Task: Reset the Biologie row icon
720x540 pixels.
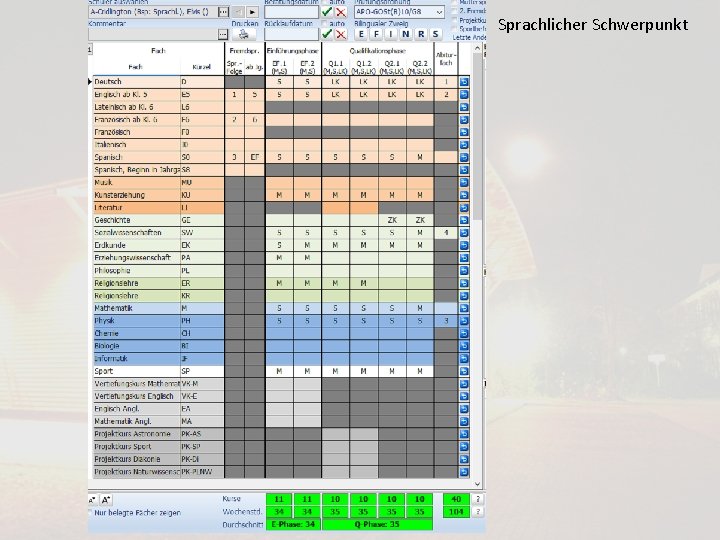Action: tap(464, 346)
